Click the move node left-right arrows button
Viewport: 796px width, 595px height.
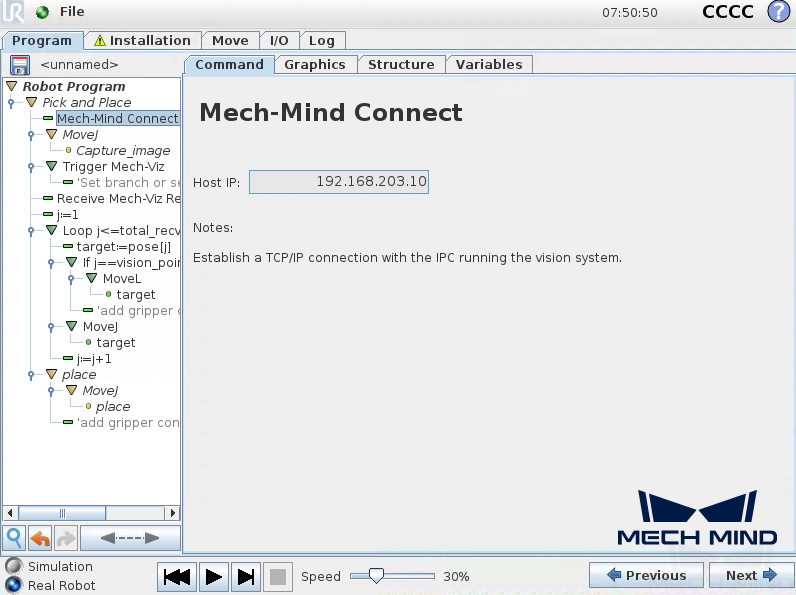point(130,538)
